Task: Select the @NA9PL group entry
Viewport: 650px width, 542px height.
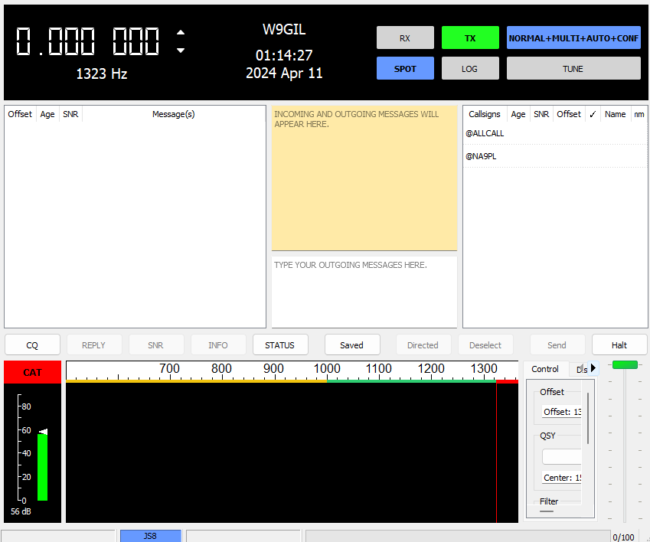Action: 482,157
